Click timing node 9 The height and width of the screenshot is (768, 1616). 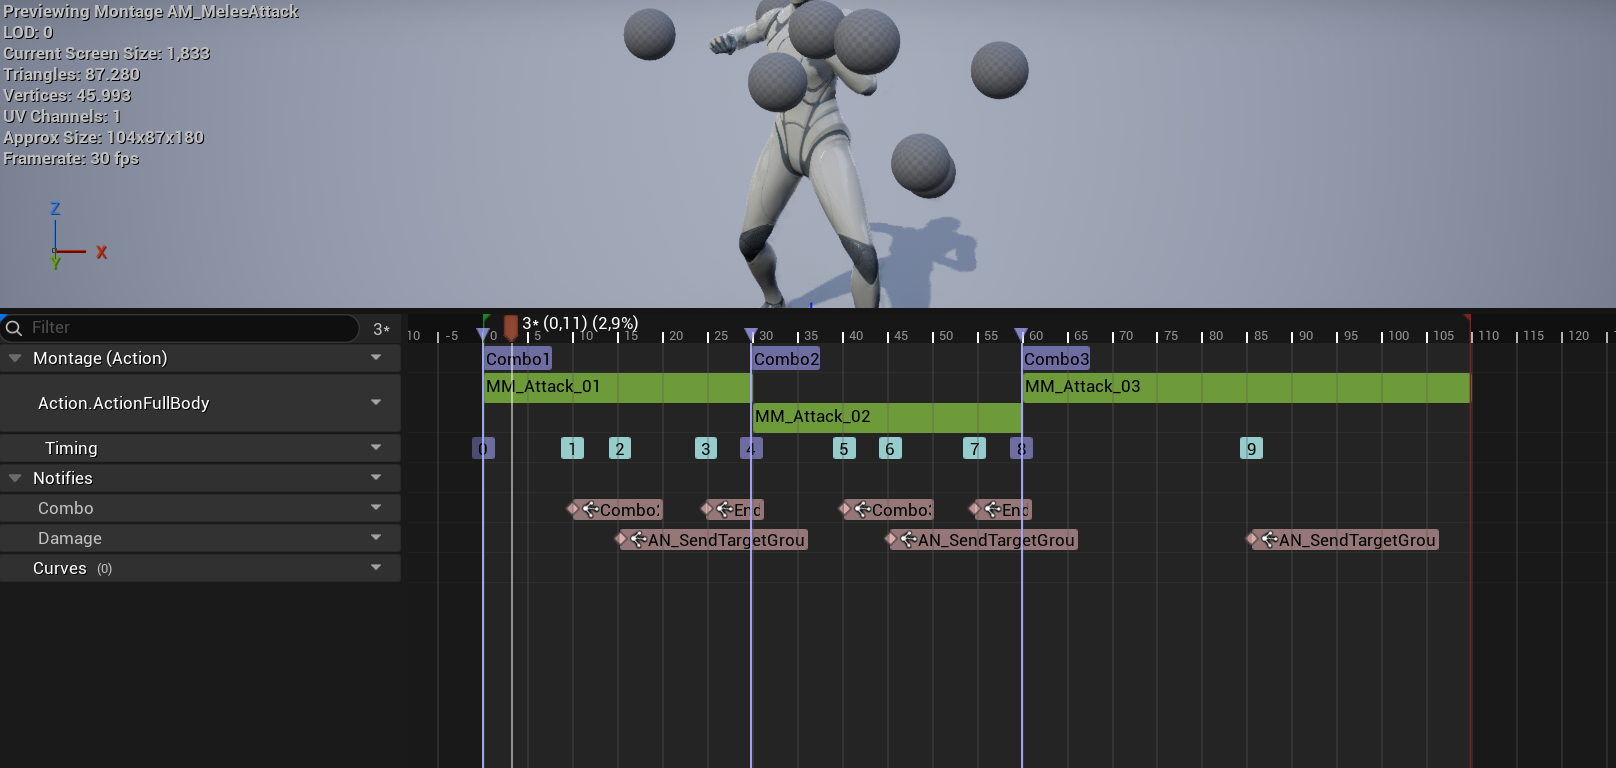click(x=1251, y=449)
